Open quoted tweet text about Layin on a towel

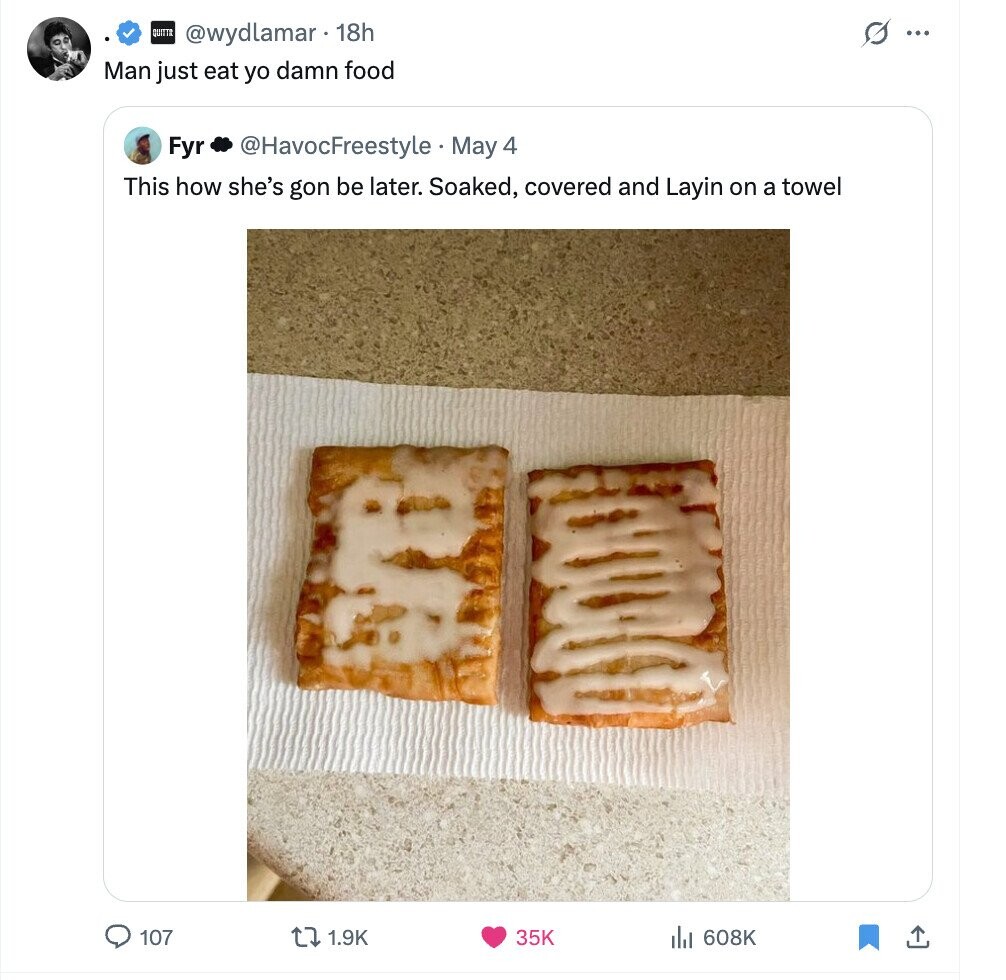tap(482, 186)
